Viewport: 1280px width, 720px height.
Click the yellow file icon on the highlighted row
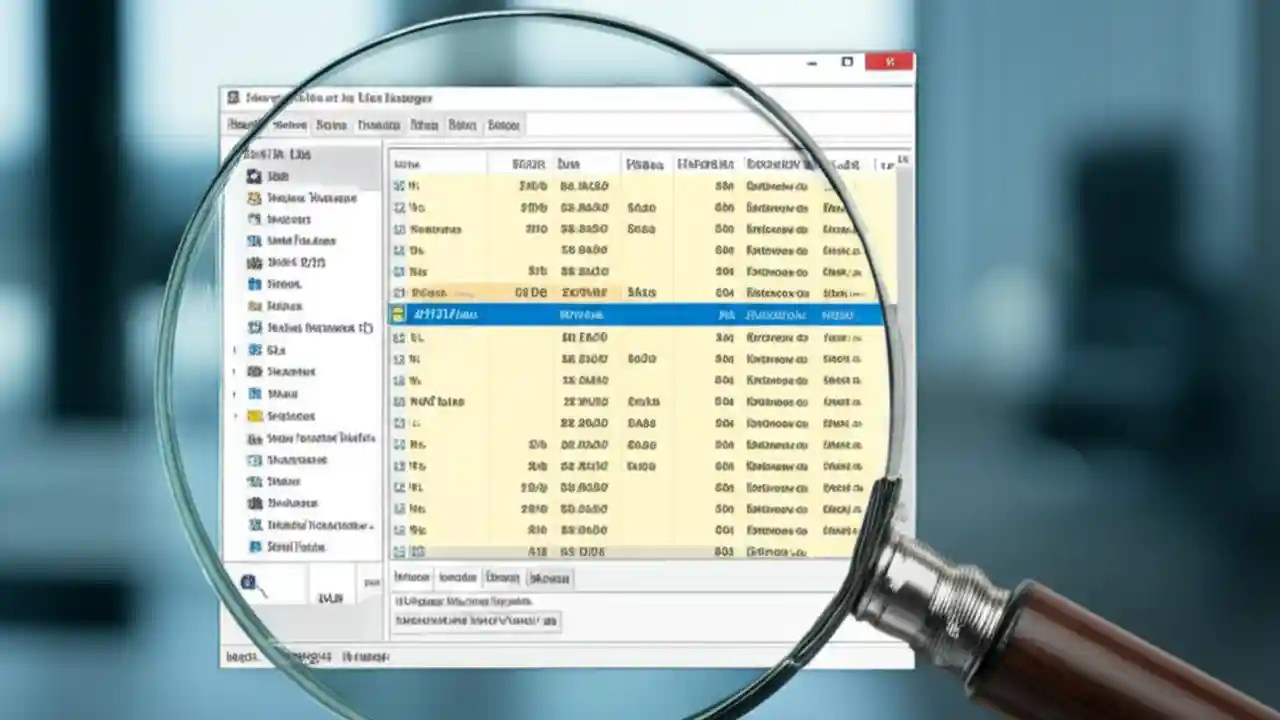(x=396, y=314)
